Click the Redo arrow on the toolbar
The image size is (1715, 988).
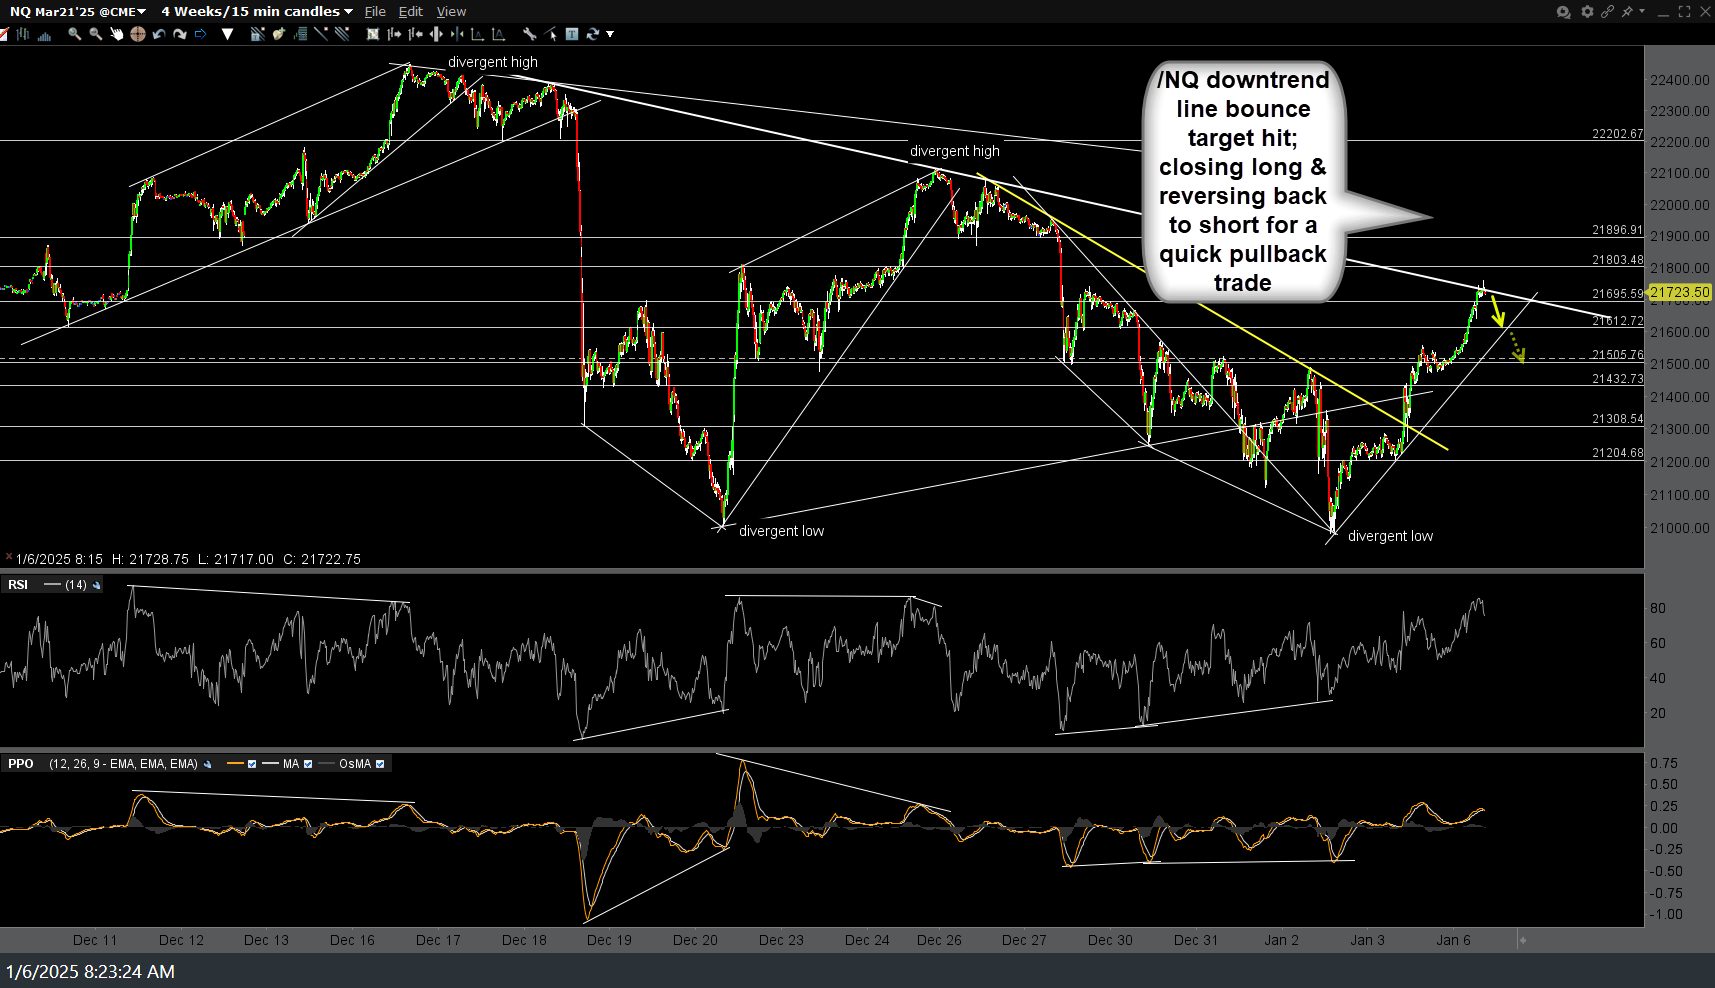[x=180, y=34]
